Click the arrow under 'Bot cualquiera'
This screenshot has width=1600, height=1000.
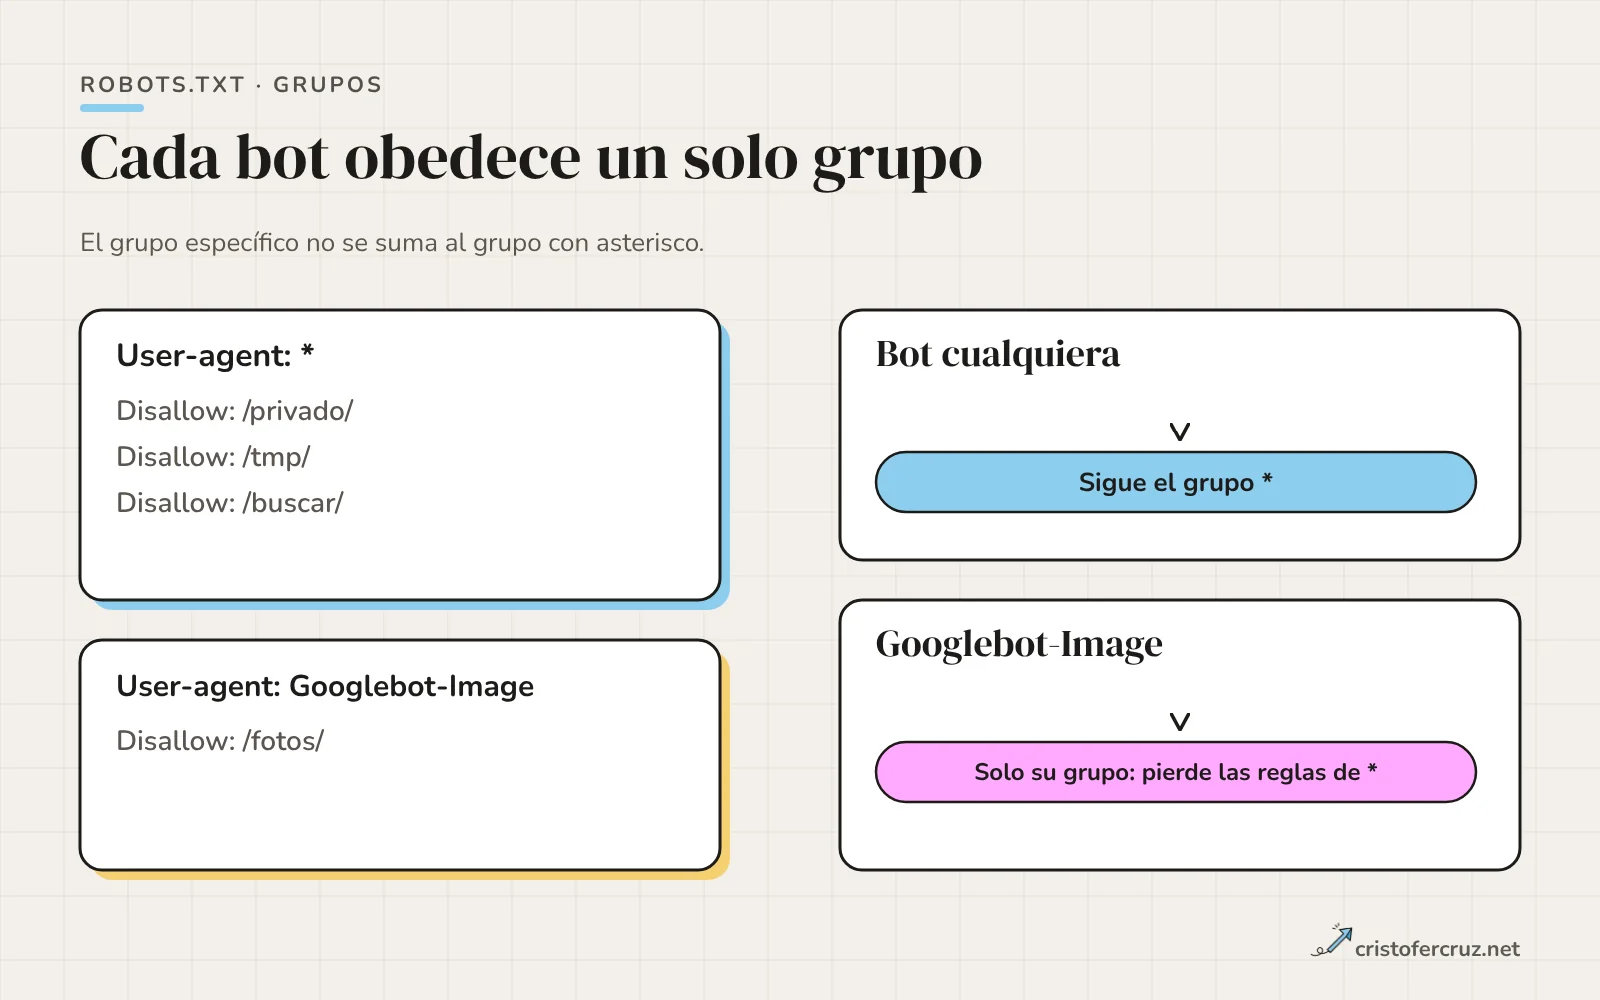(x=1180, y=432)
